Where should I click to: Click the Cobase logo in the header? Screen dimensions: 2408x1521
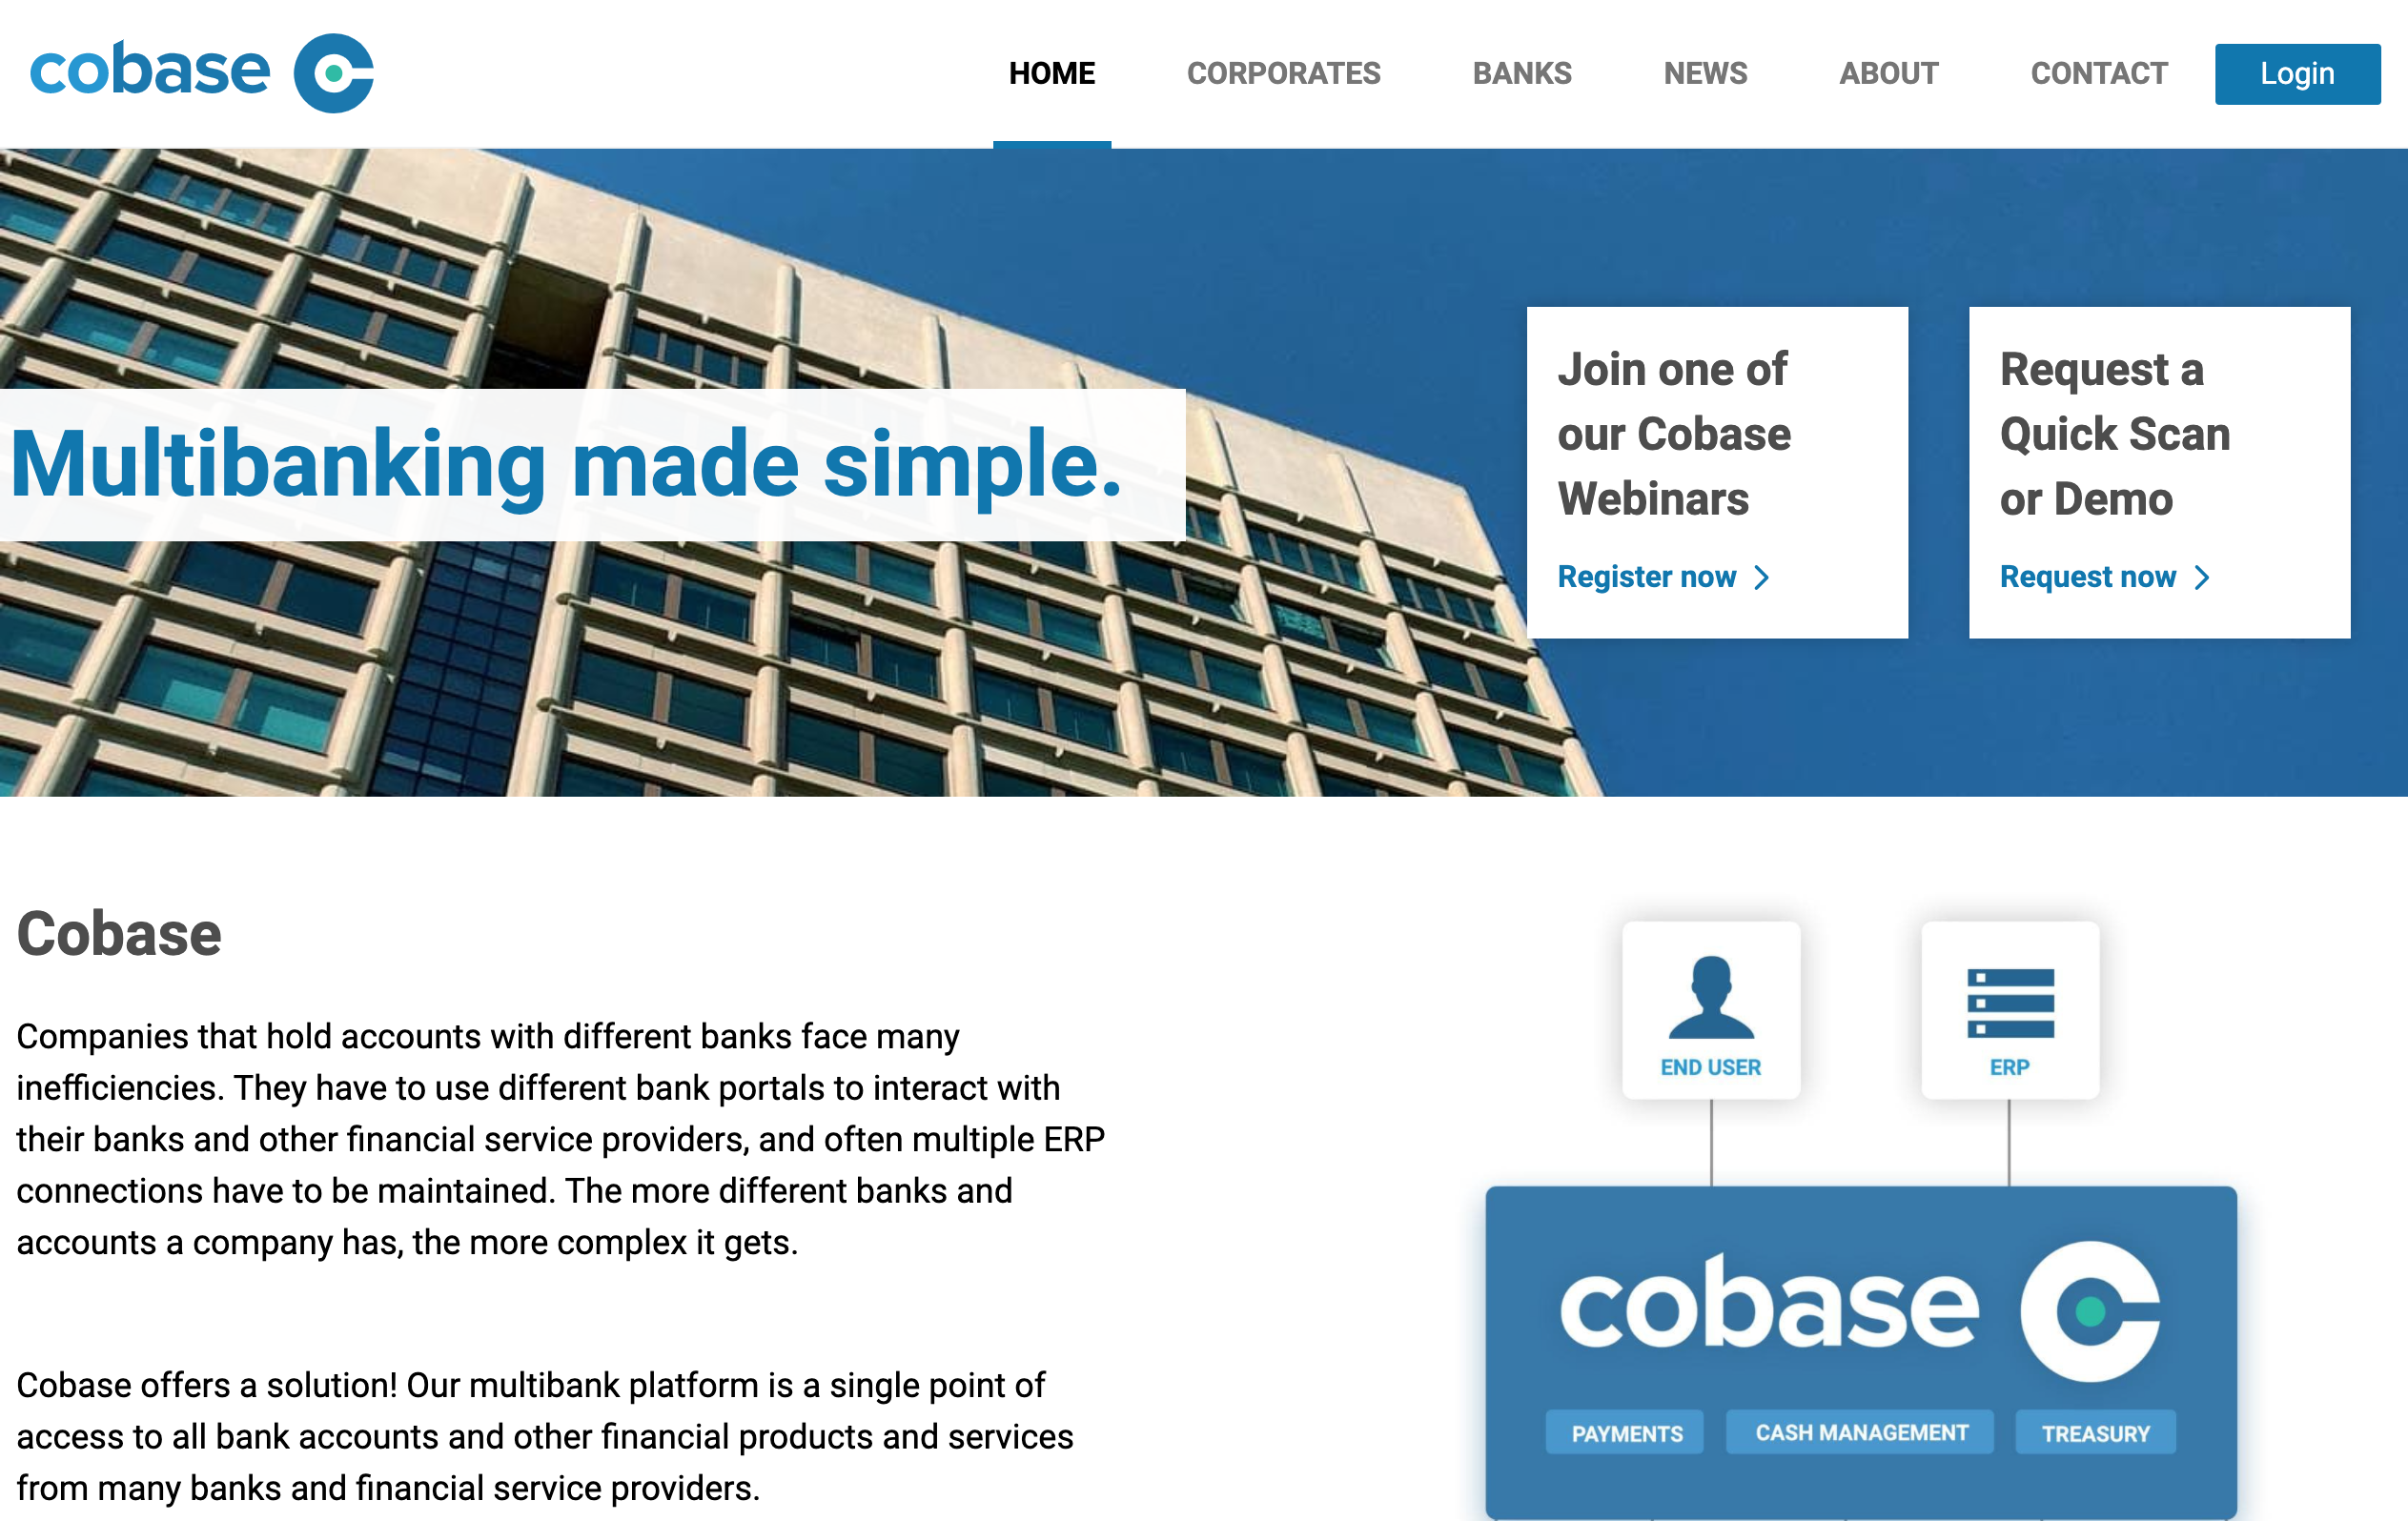(200, 71)
